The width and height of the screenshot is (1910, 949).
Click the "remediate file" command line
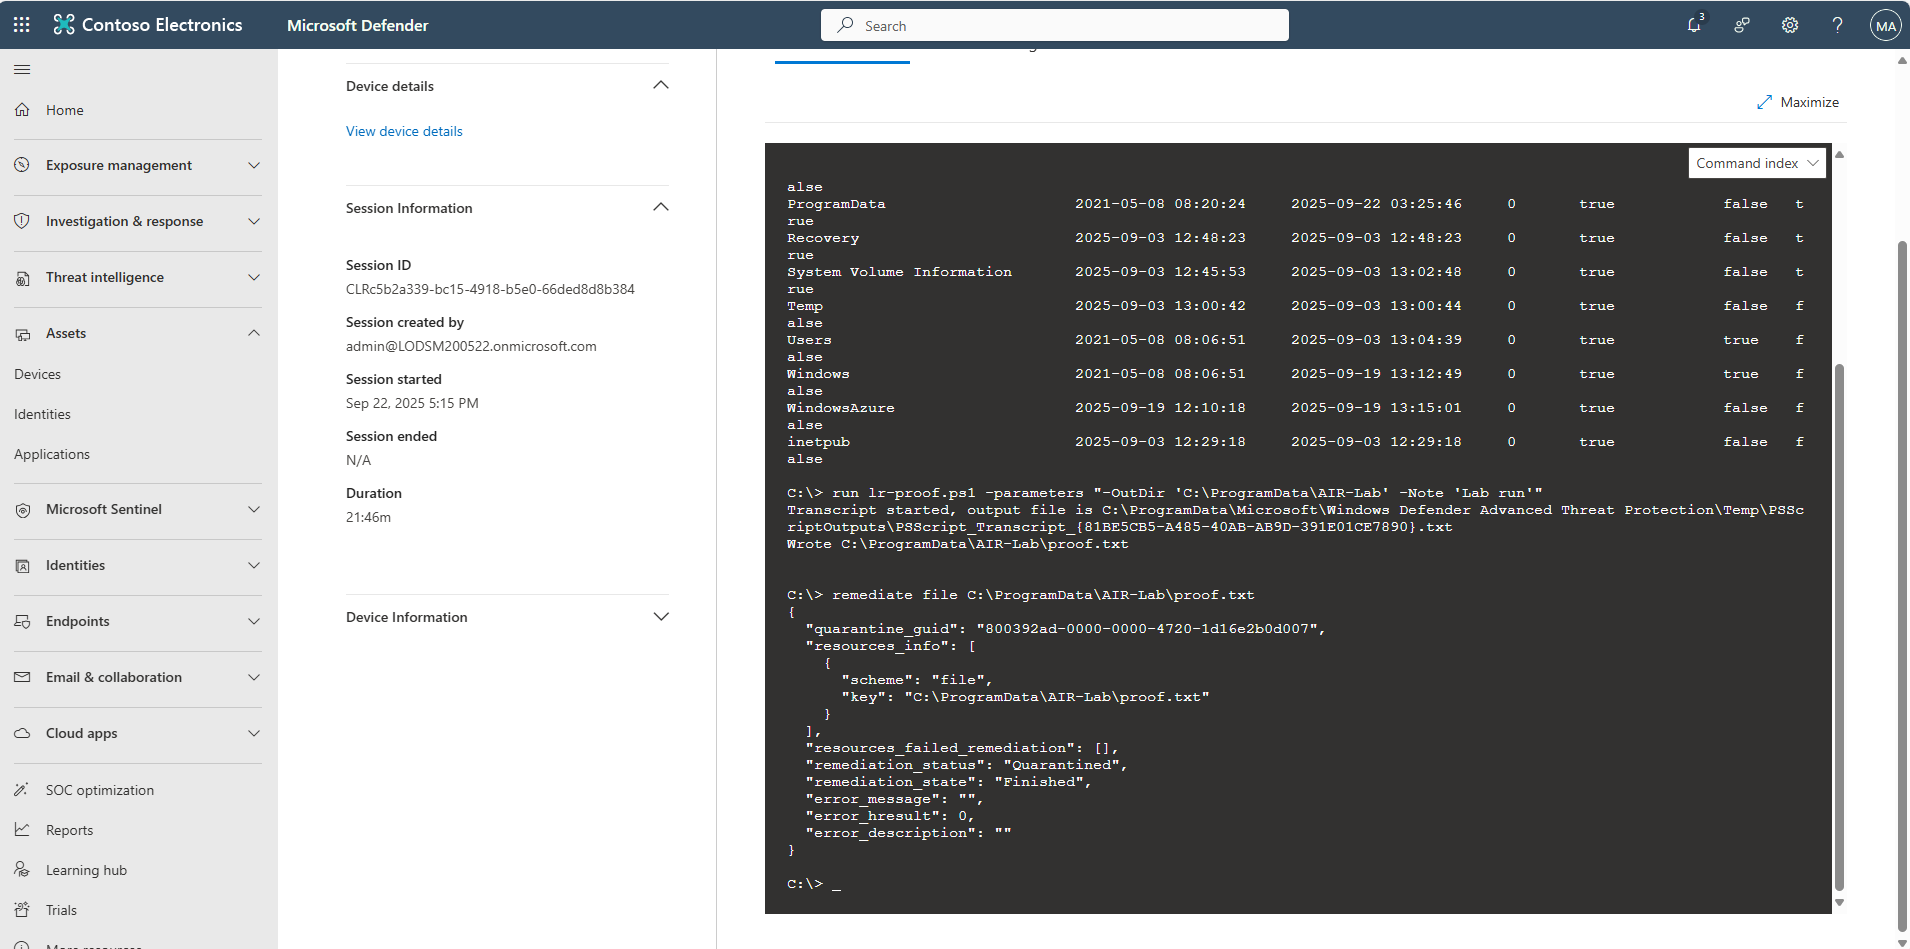point(1021,595)
